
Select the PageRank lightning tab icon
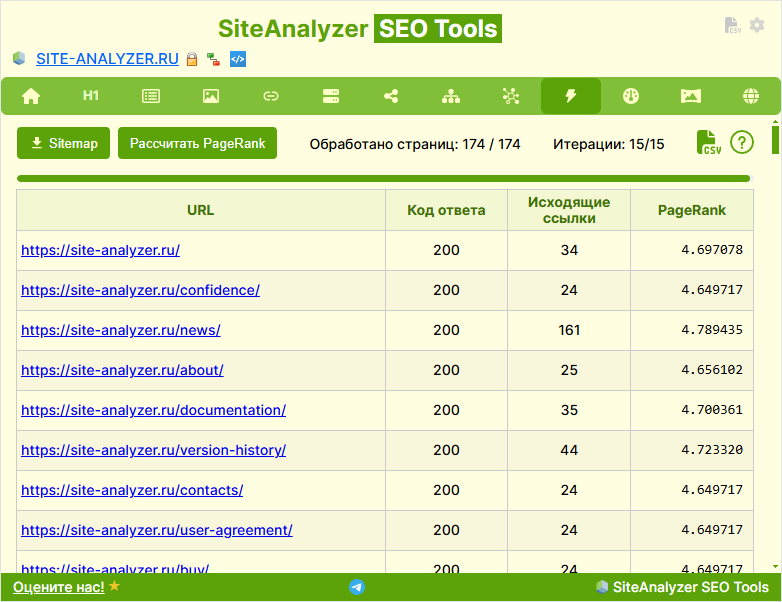571,96
